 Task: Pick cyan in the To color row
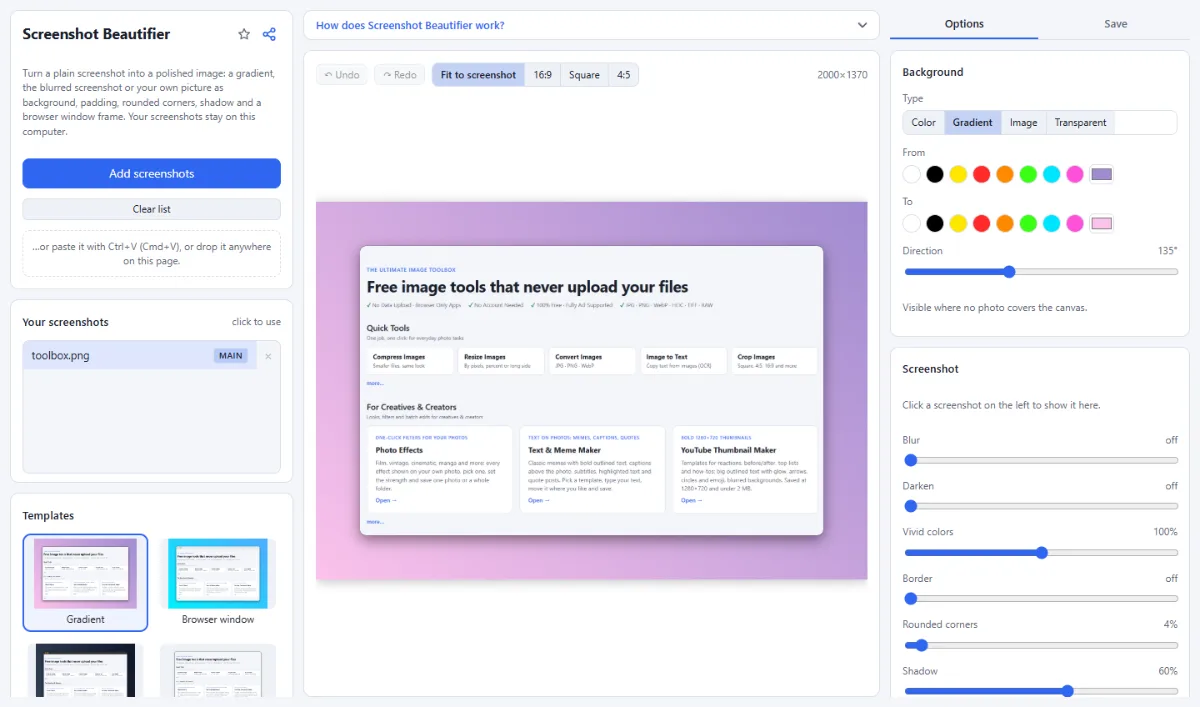[1051, 223]
